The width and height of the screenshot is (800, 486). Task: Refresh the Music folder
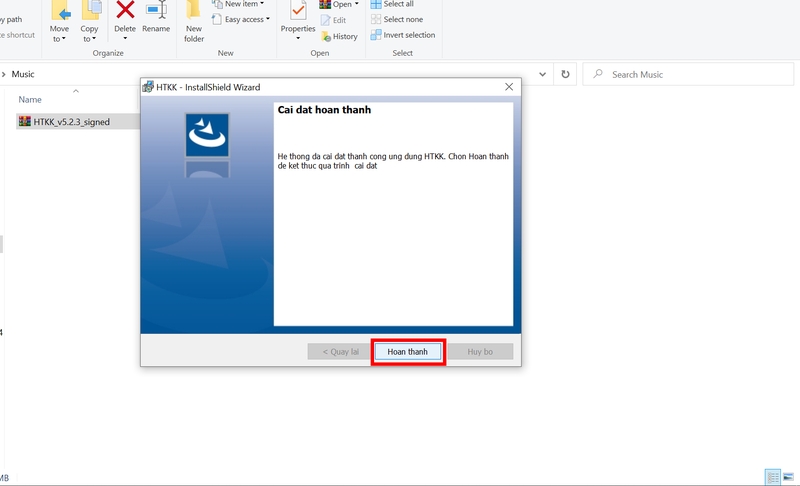coord(565,74)
